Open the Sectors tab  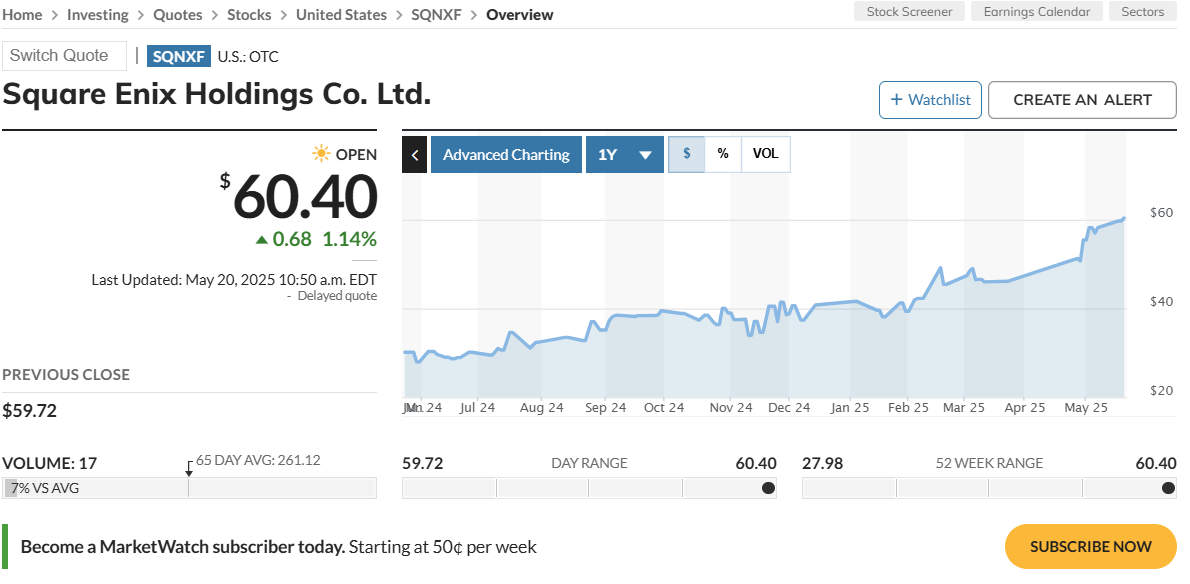point(1143,11)
